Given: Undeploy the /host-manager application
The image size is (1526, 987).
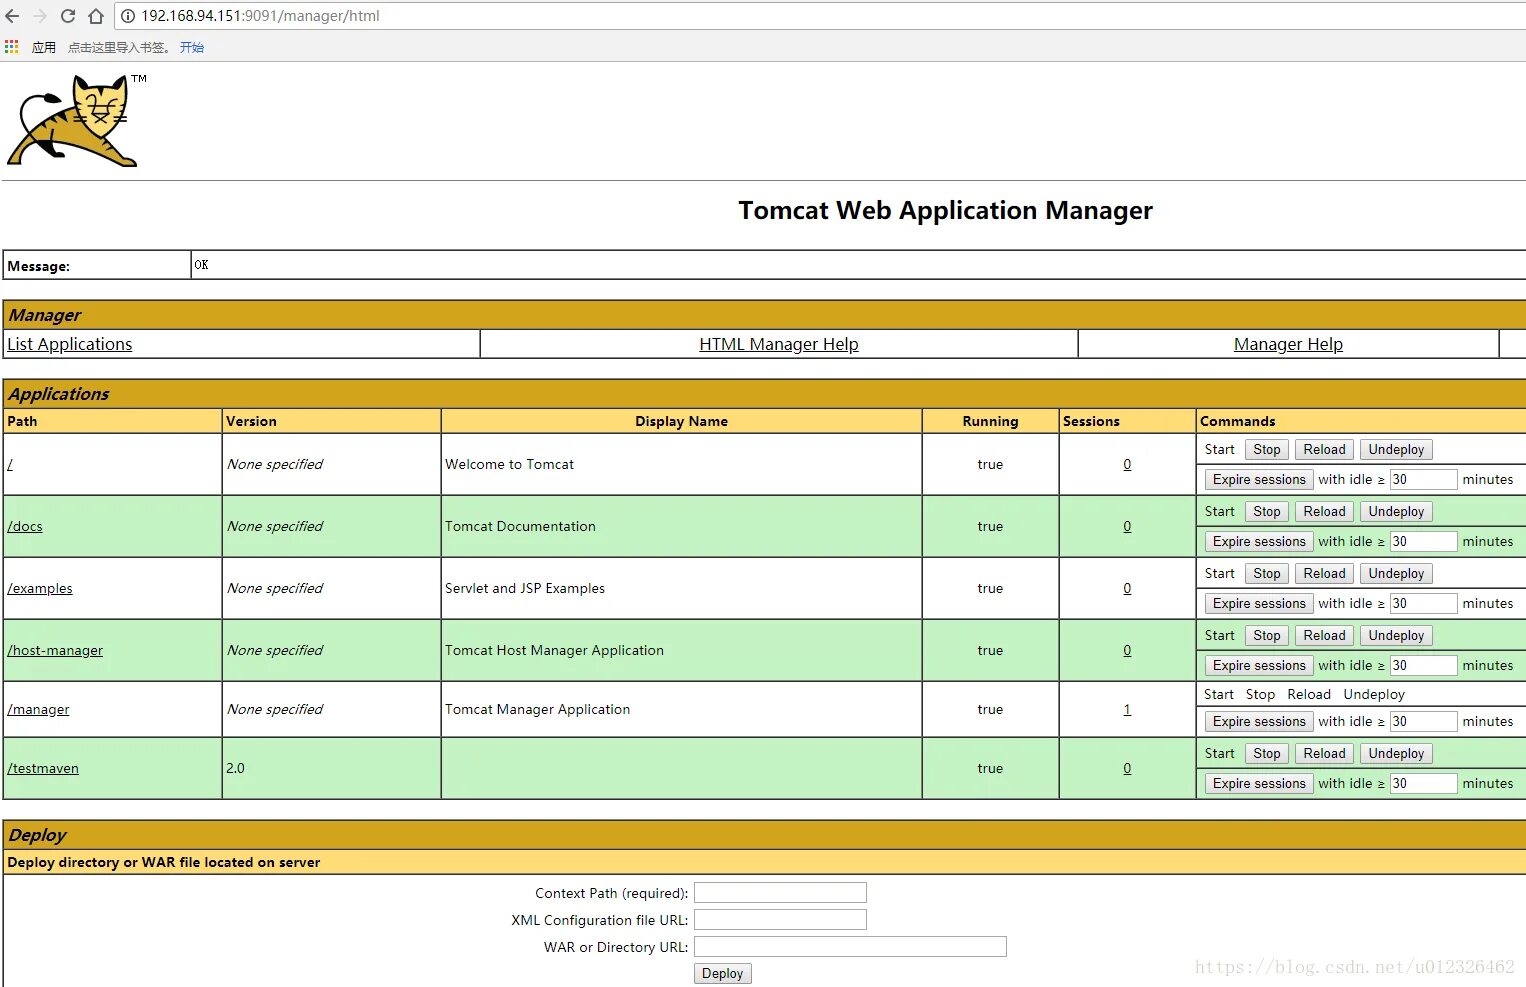Looking at the screenshot, I should 1396,636.
